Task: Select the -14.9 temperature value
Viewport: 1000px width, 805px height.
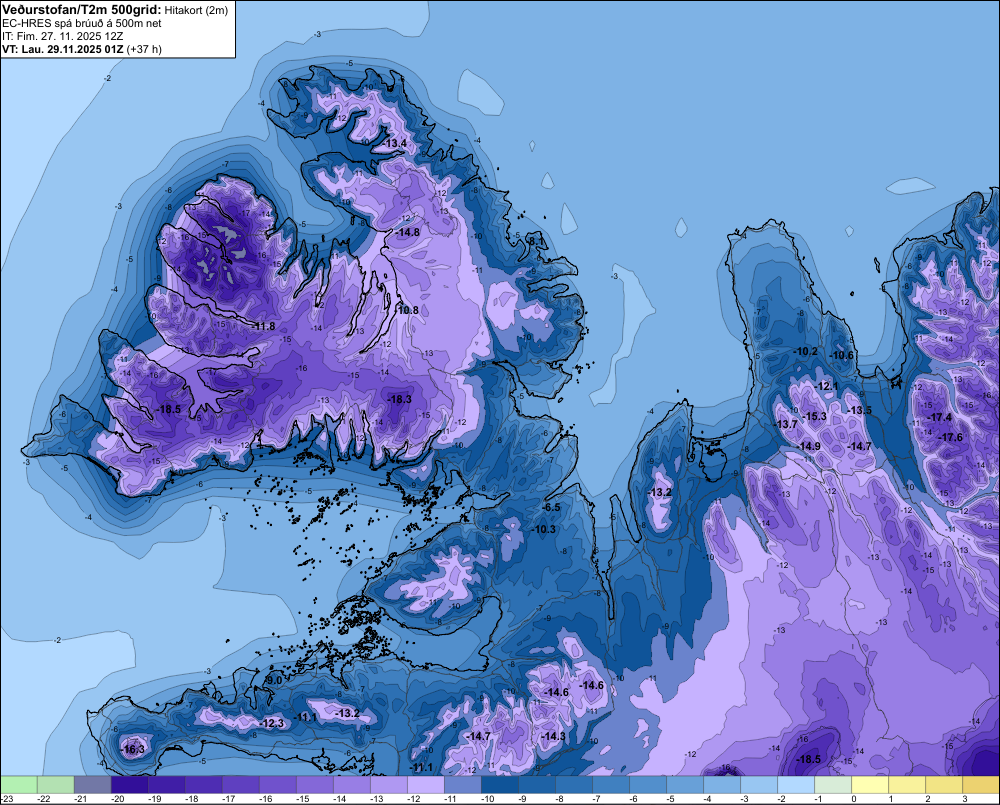Action: pos(809,447)
